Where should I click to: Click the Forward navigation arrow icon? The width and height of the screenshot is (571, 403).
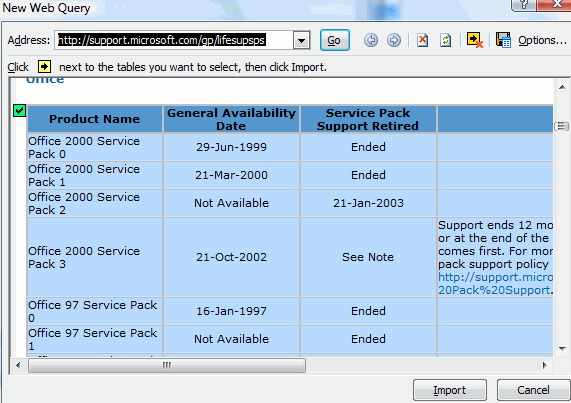[394, 40]
